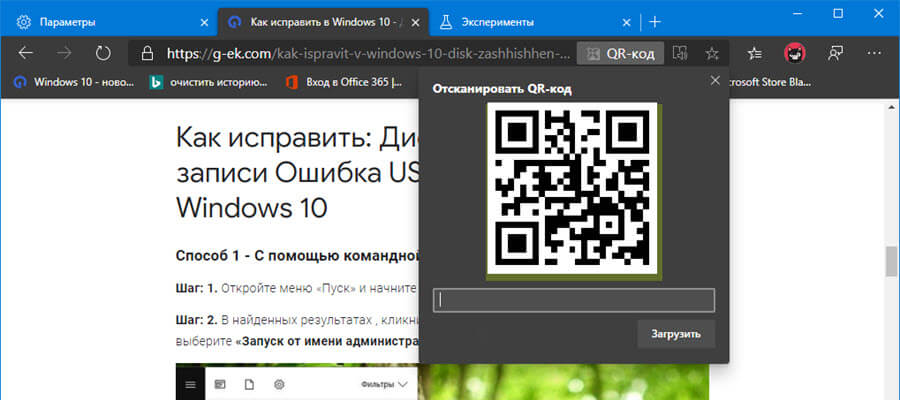Switch to the Параметры tab
This screenshot has width=900, height=400.
[x=108, y=22]
